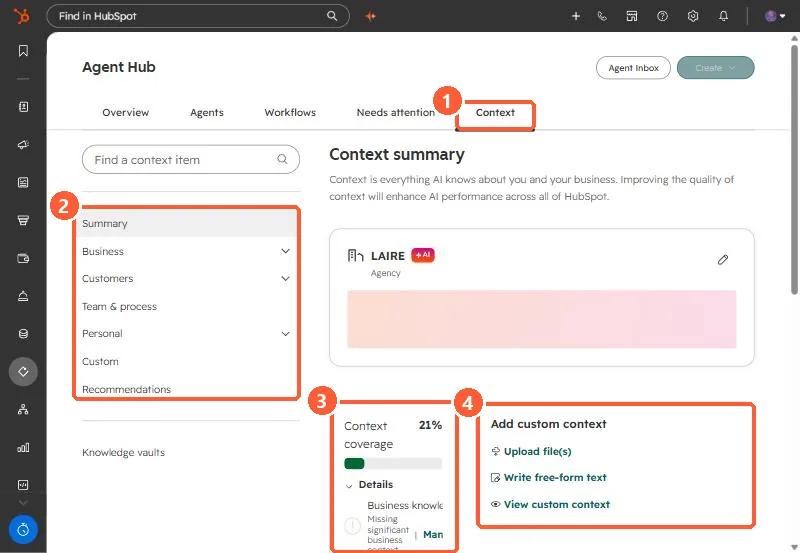Click the Agent Hub page title
This screenshot has height=553, width=800.
[119, 67]
